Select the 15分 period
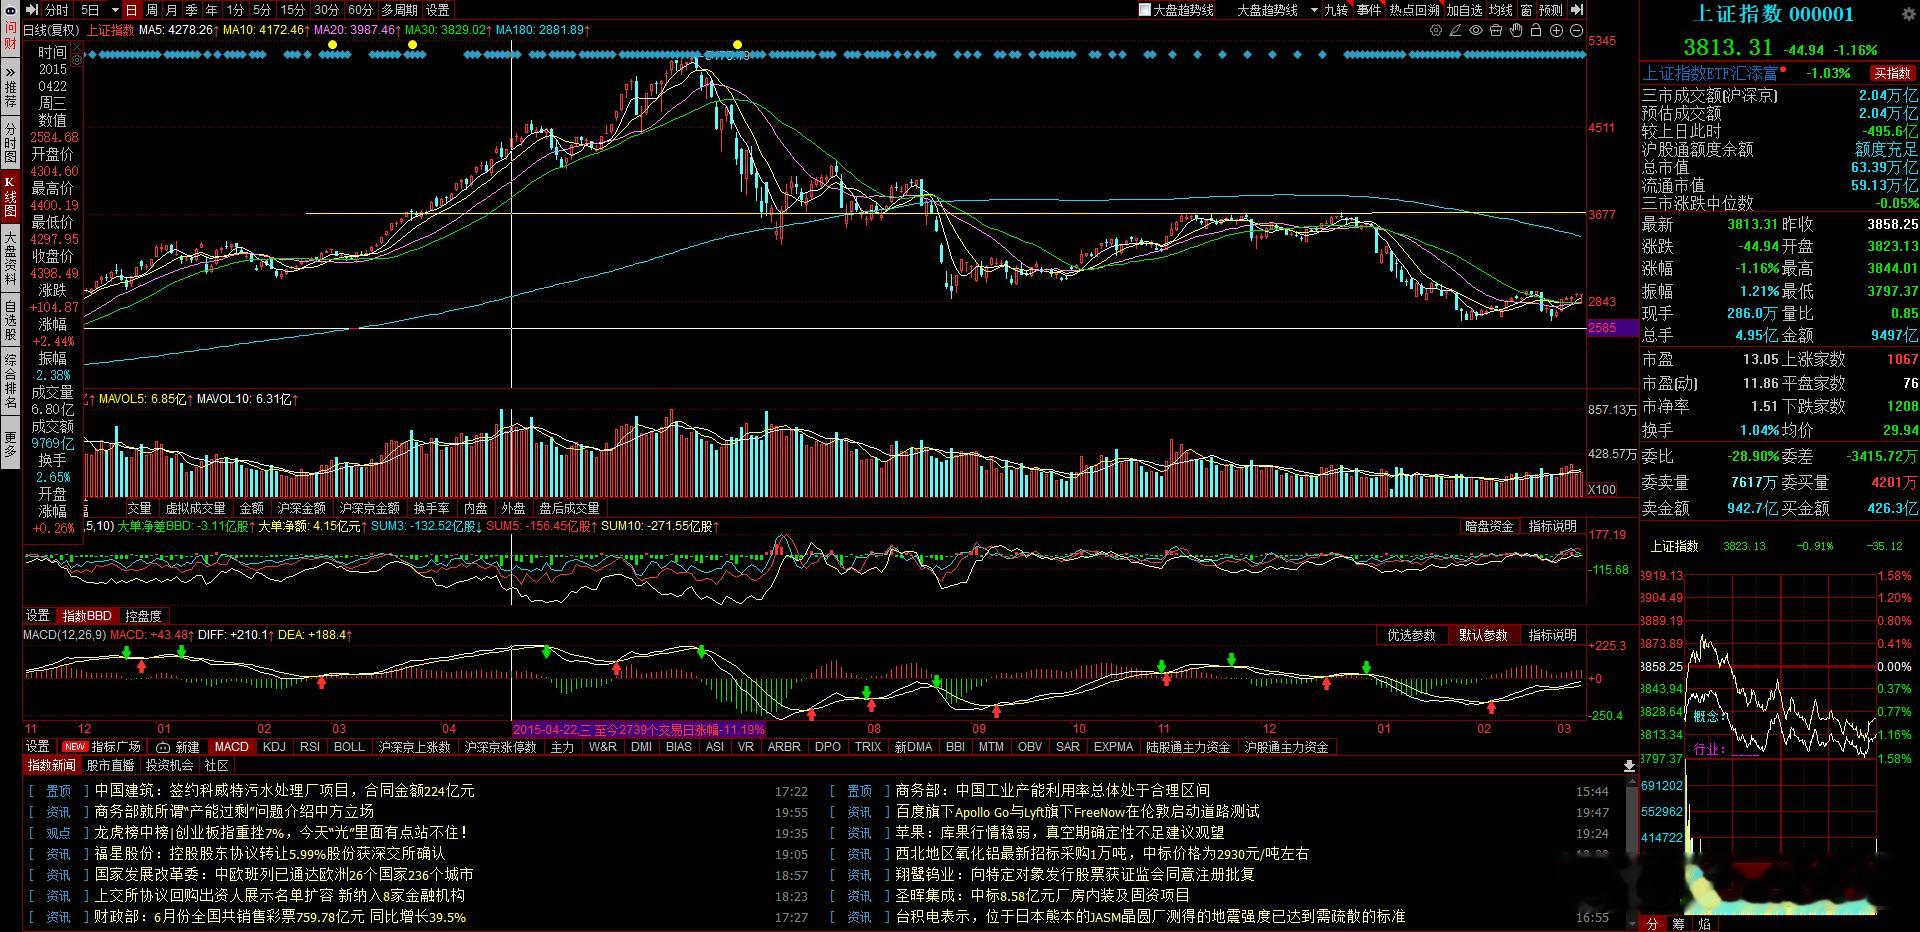This screenshot has width=1920, height=932. (x=293, y=10)
